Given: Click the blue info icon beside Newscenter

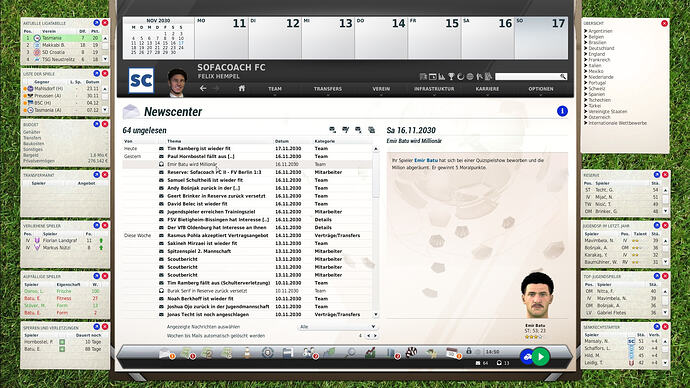Looking at the screenshot, I should (x=562, y=111).
